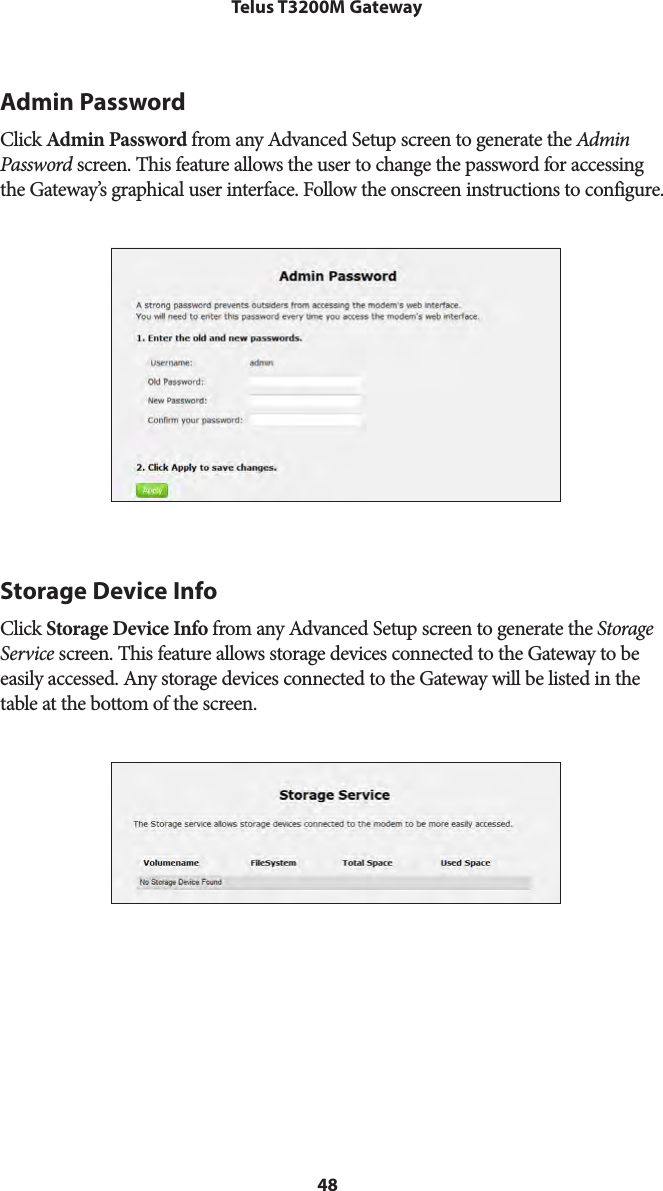Focus the Old Password input field
Viewport: 663px width, 1191px height.
pos(305,381)
